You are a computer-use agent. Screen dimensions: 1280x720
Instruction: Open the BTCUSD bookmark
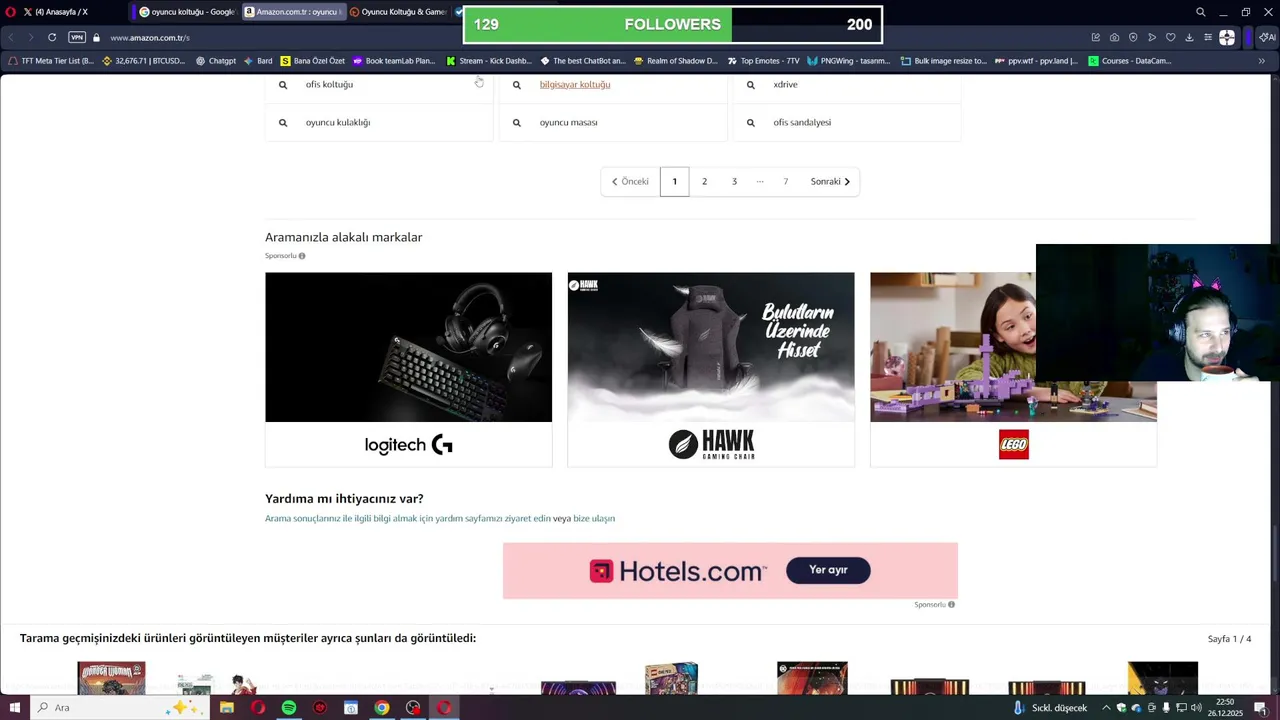pos(144,61)
